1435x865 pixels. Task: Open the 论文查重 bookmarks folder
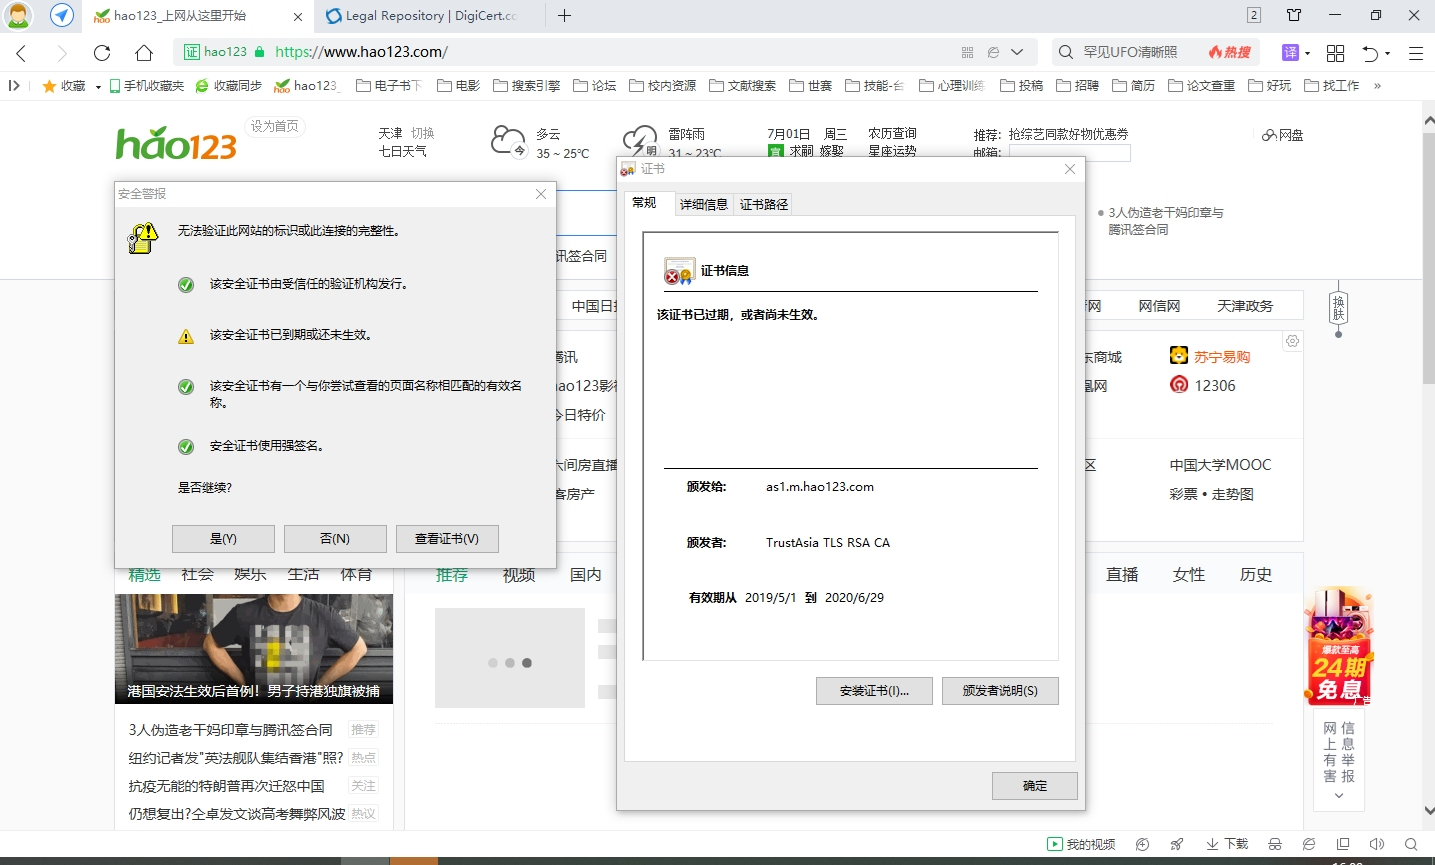[1202, 86]
